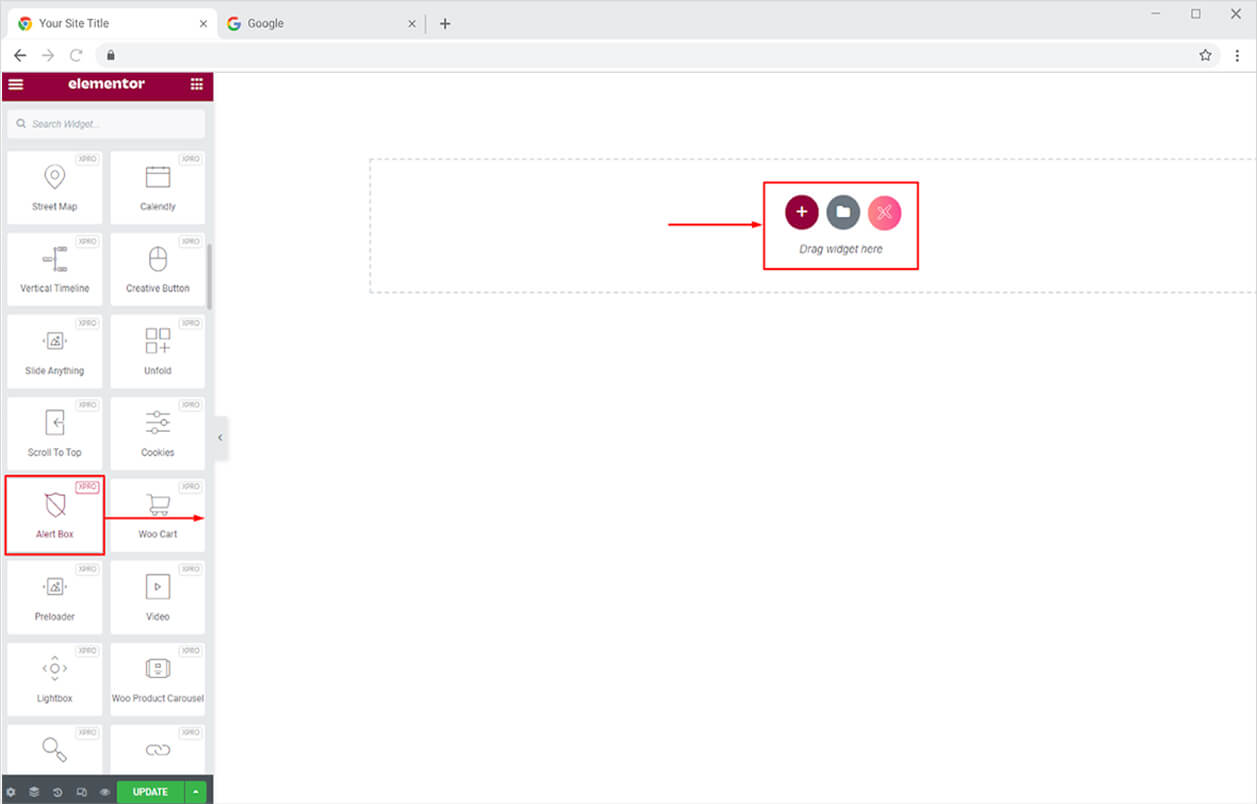Open the template library folder button
The height and width of the screenshot is (804, 1257).
(842, 212)
